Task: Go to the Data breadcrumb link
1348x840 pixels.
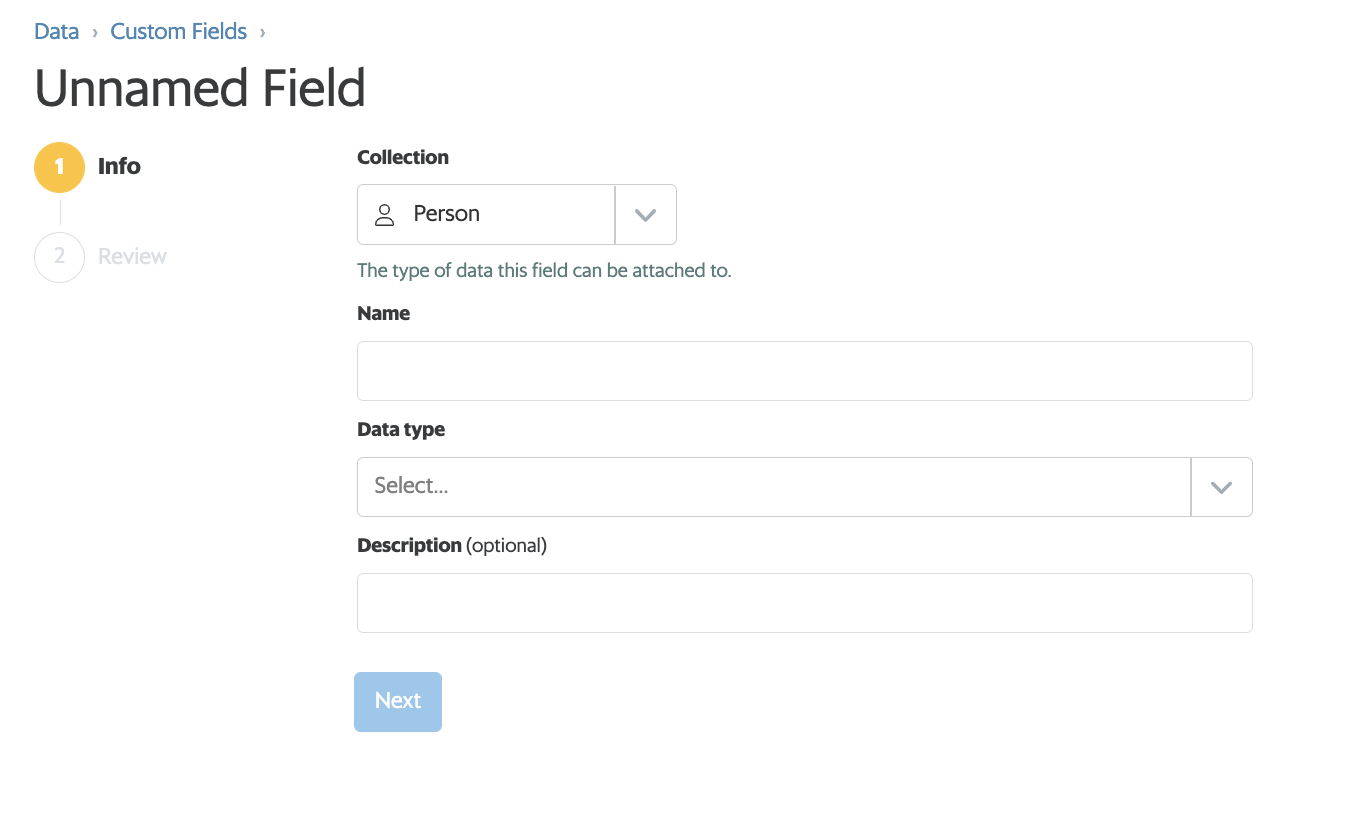Action: click(x=56, y=31)
